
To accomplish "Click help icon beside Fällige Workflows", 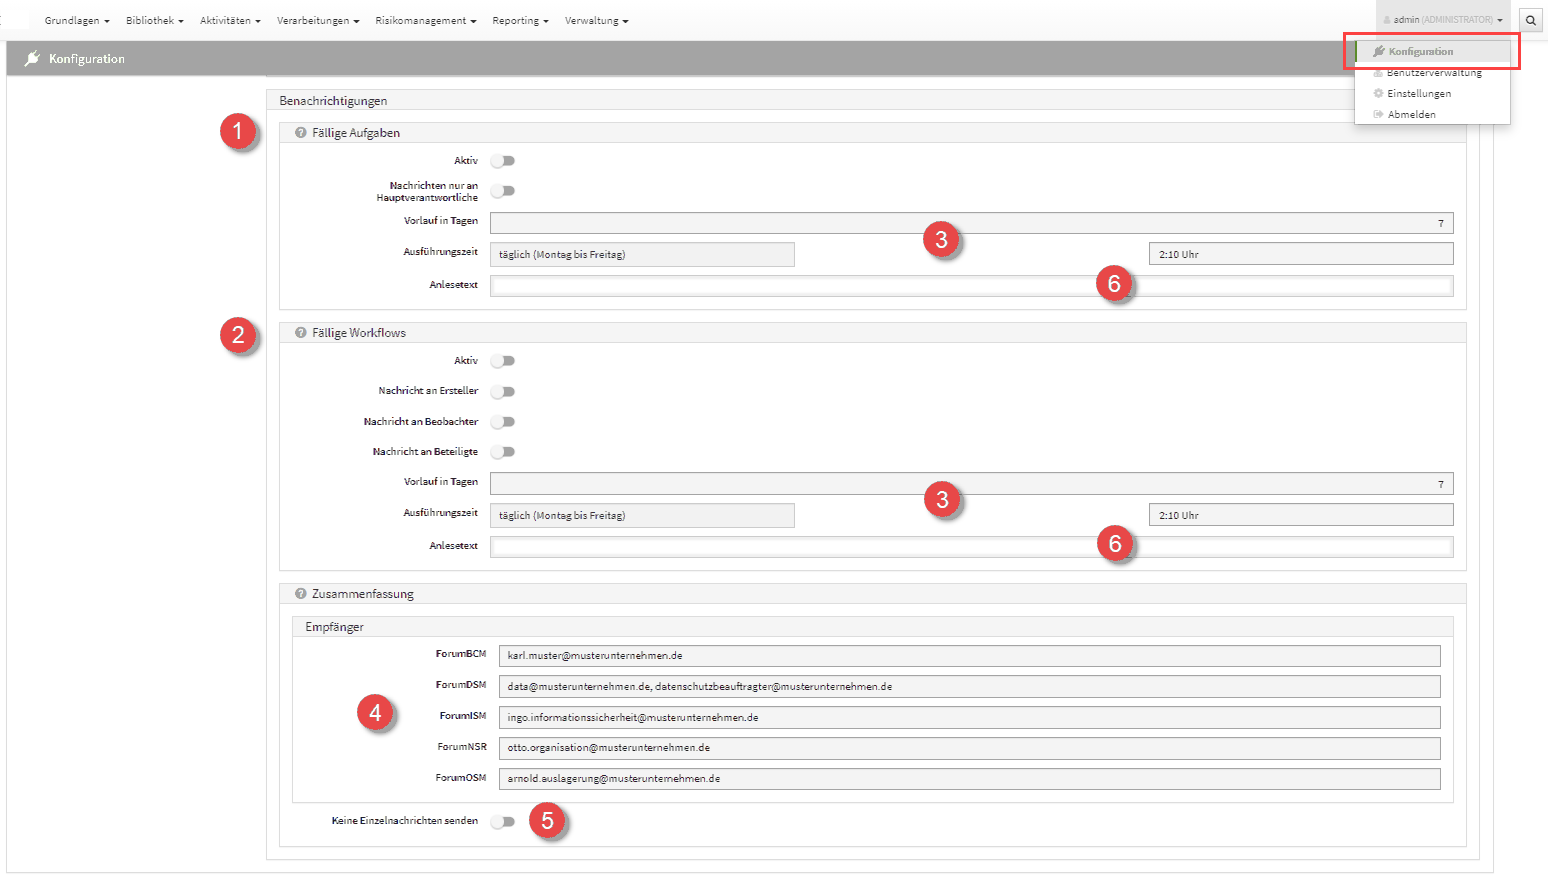I will click(300, 333).
